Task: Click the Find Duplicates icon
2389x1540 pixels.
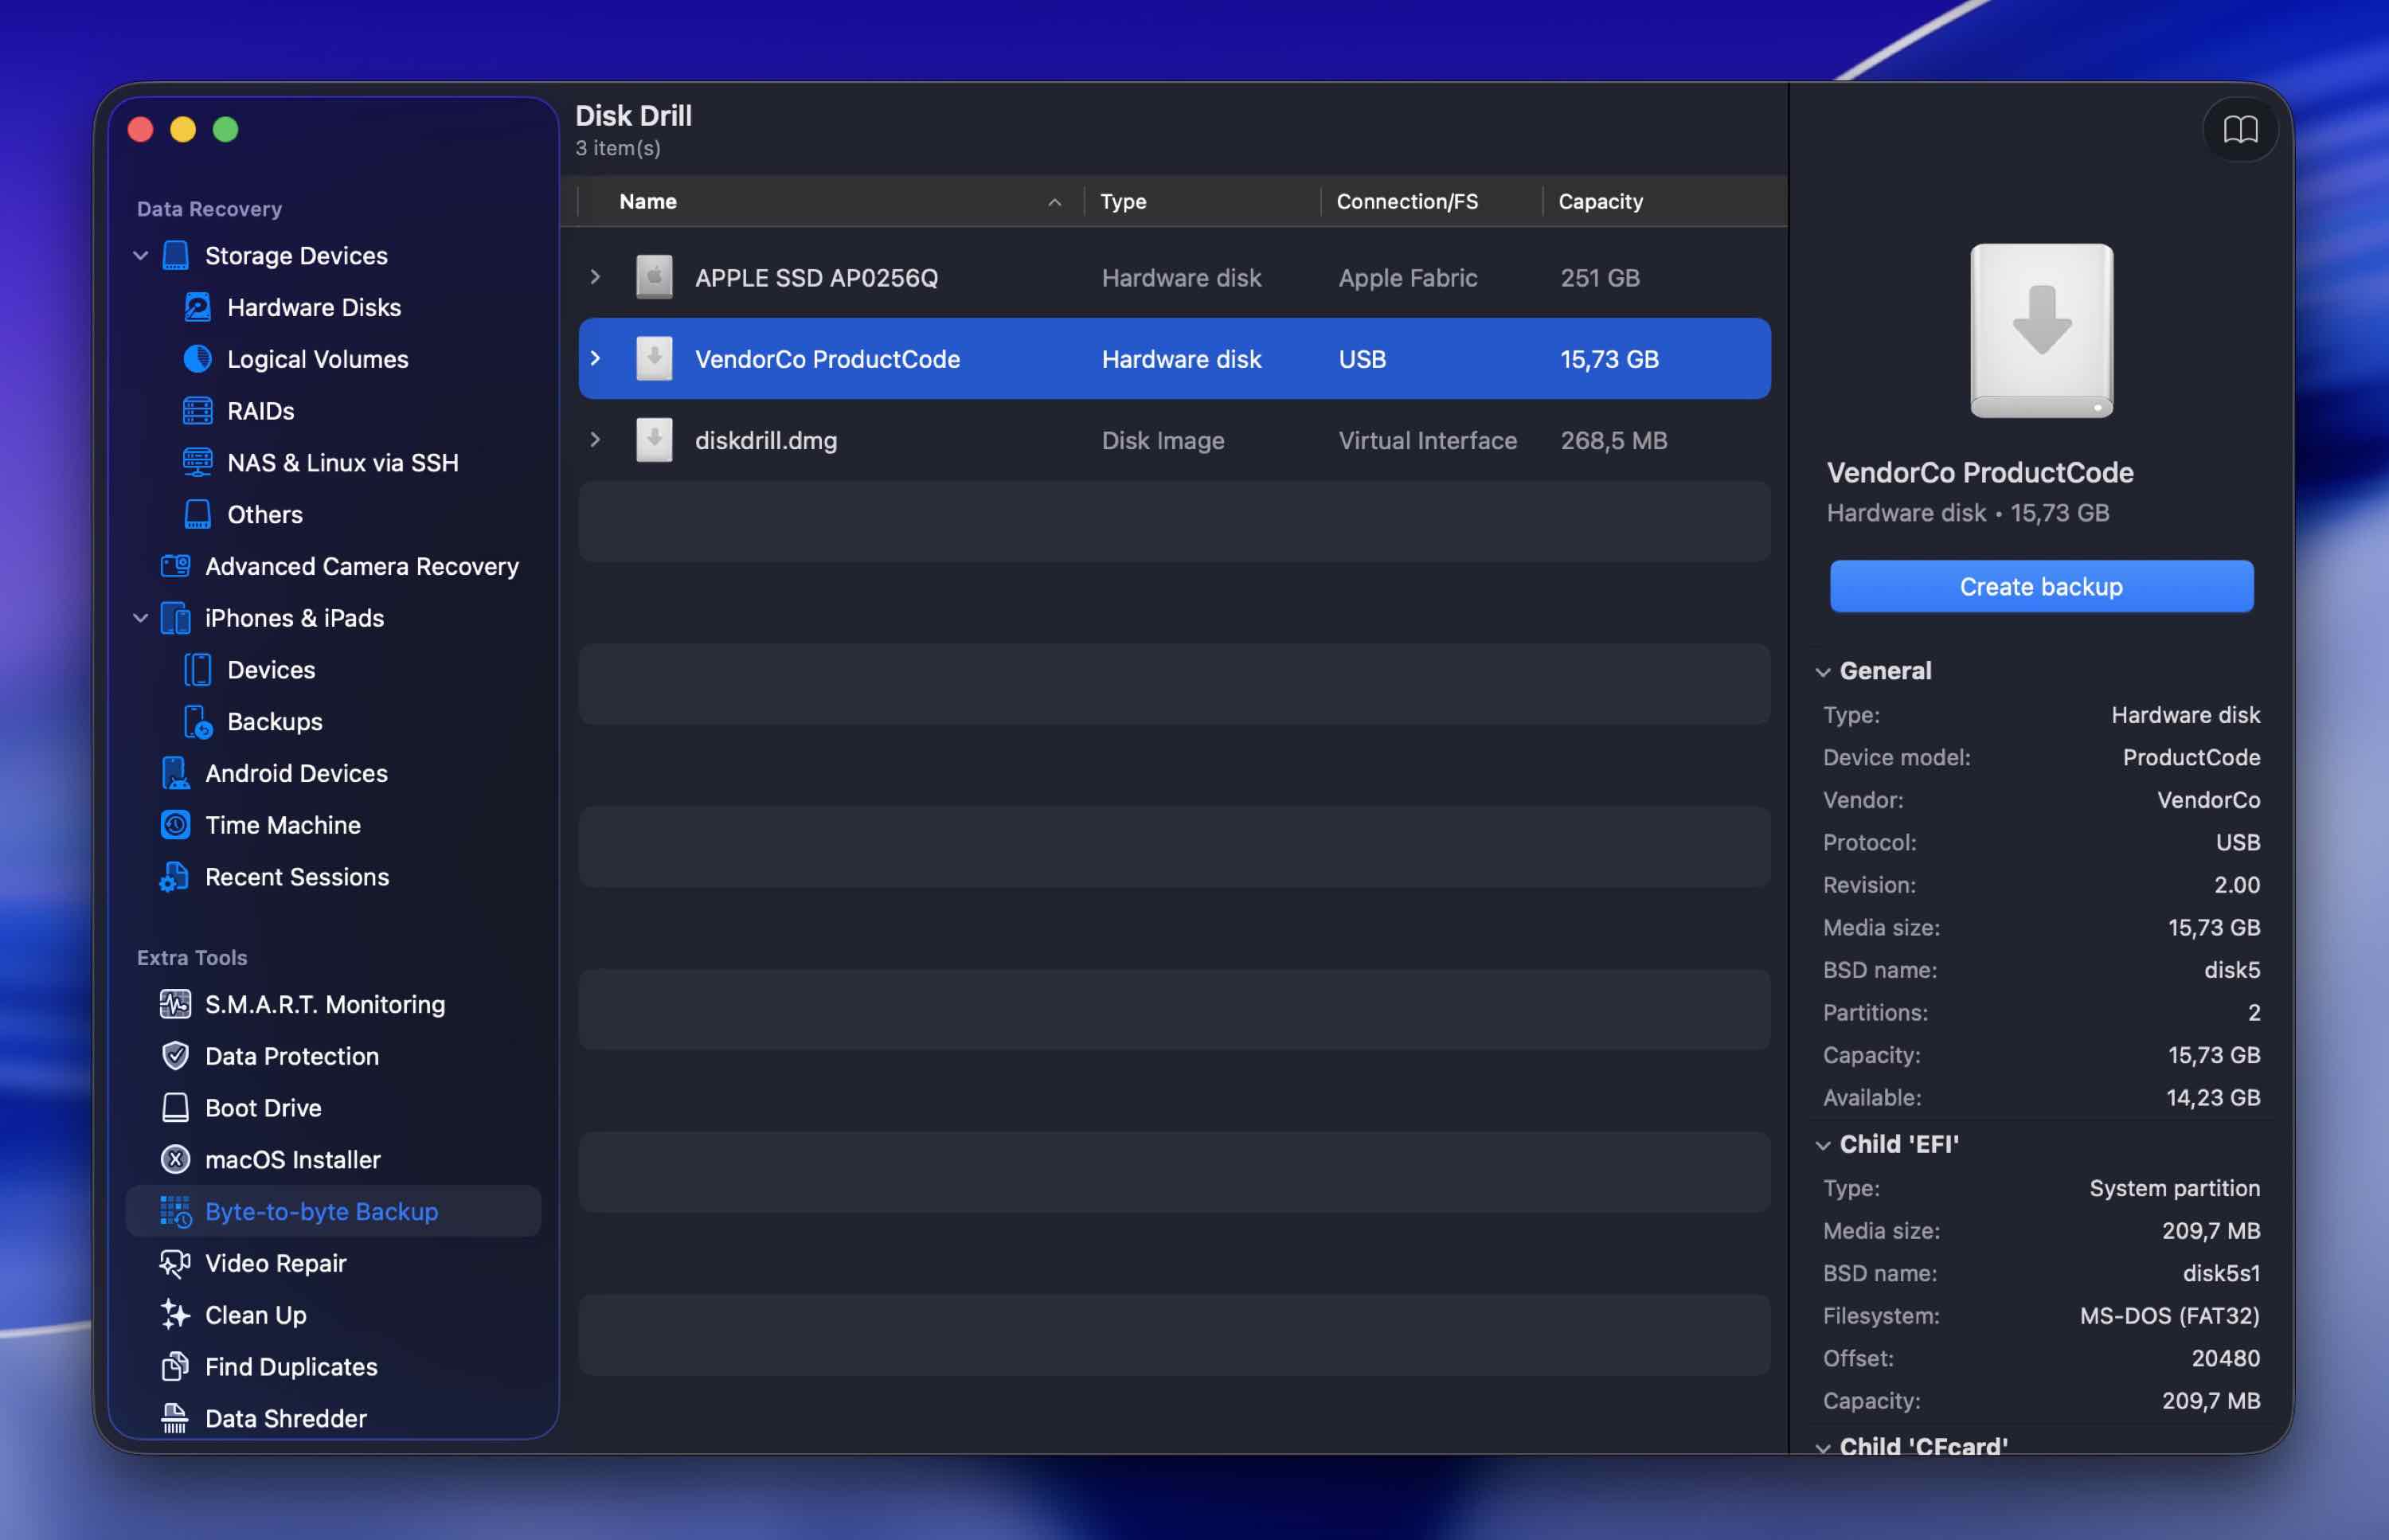Action: pyautogui.click(x=175, y=1367)
